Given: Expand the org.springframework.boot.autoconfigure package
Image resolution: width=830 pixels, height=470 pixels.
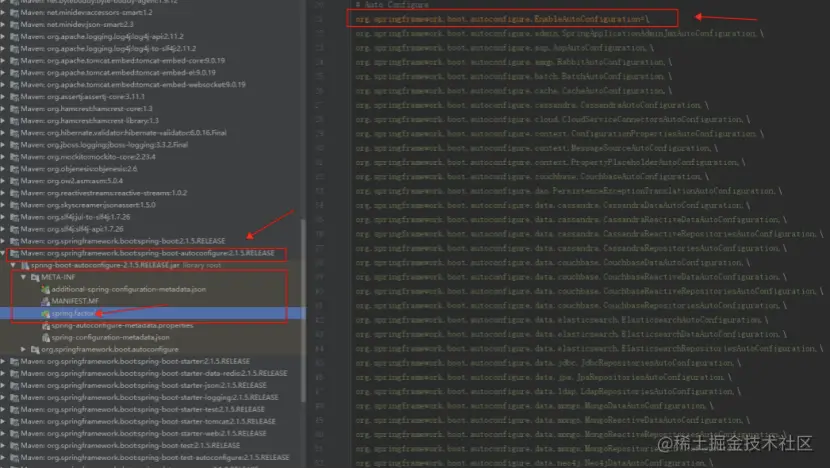Looking at the screenshot, I should [24, 349].
